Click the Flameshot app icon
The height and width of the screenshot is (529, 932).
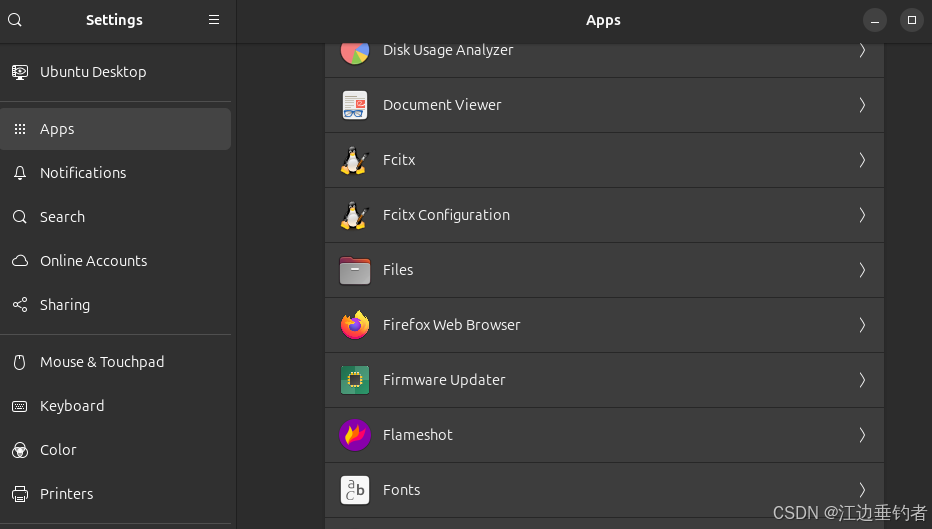pyautogui.click(x=355, y=434)
